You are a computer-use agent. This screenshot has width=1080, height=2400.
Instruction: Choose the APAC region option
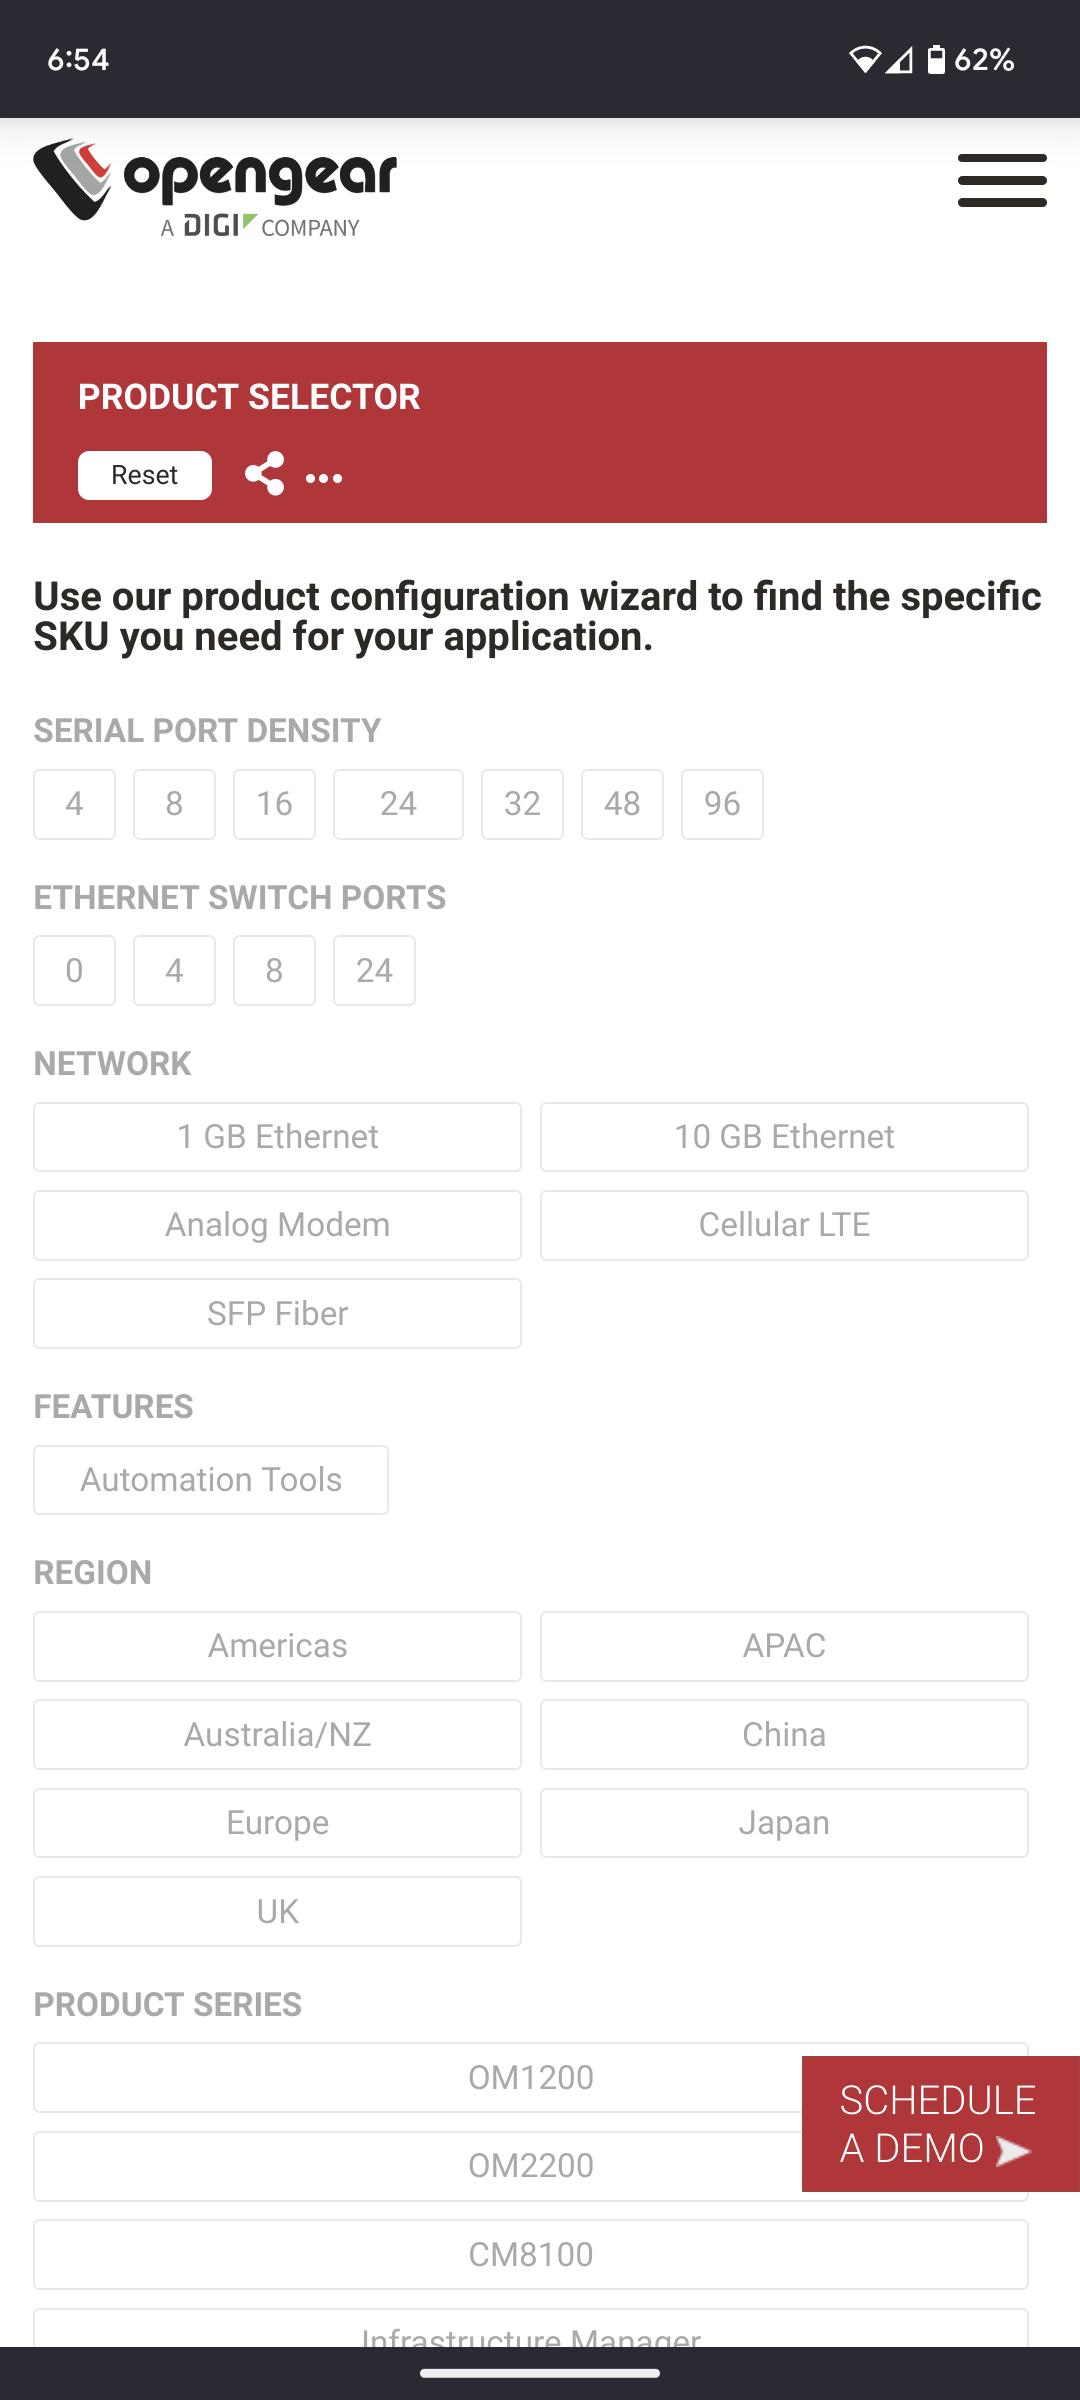tap(784, 1646)
